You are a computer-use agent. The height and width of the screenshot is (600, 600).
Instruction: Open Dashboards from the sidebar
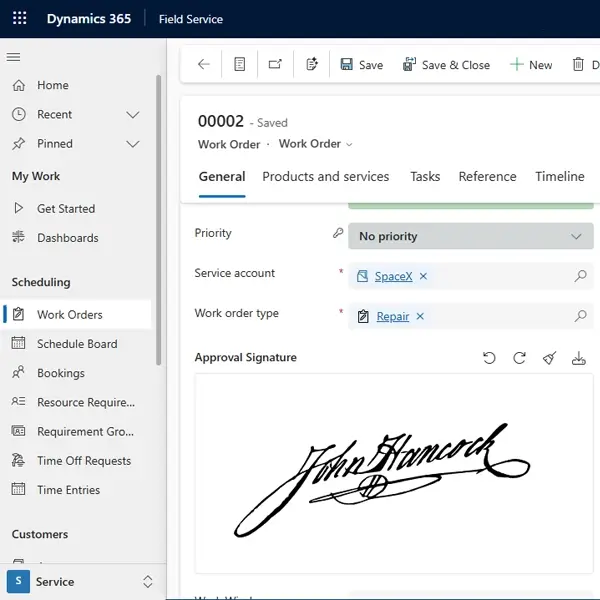(x=76, y=238)
